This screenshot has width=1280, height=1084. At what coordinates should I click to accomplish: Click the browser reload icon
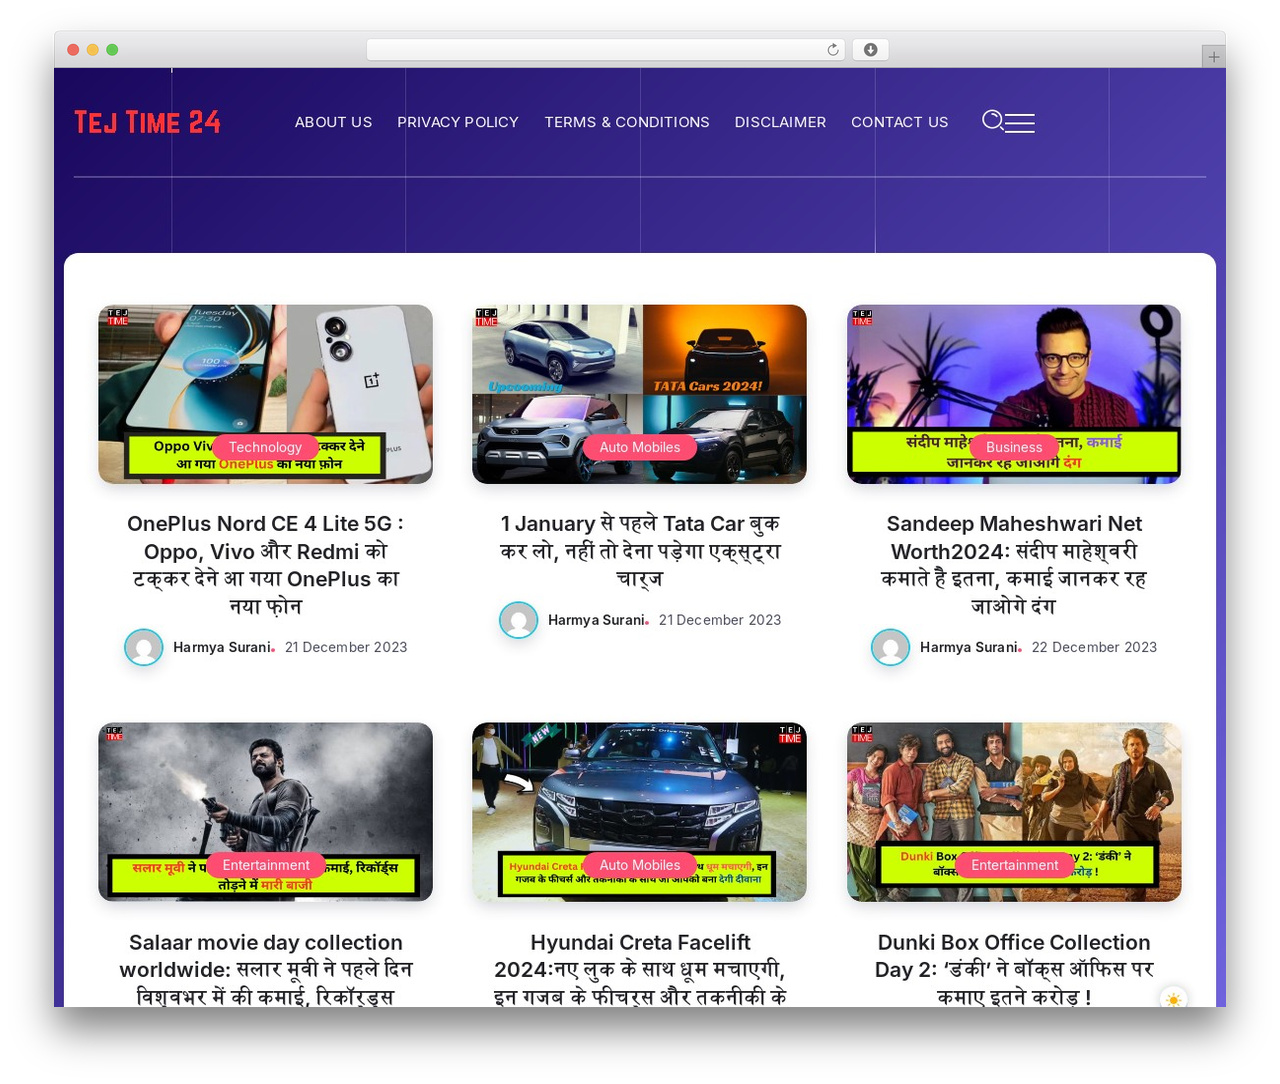tap(833, 50)
